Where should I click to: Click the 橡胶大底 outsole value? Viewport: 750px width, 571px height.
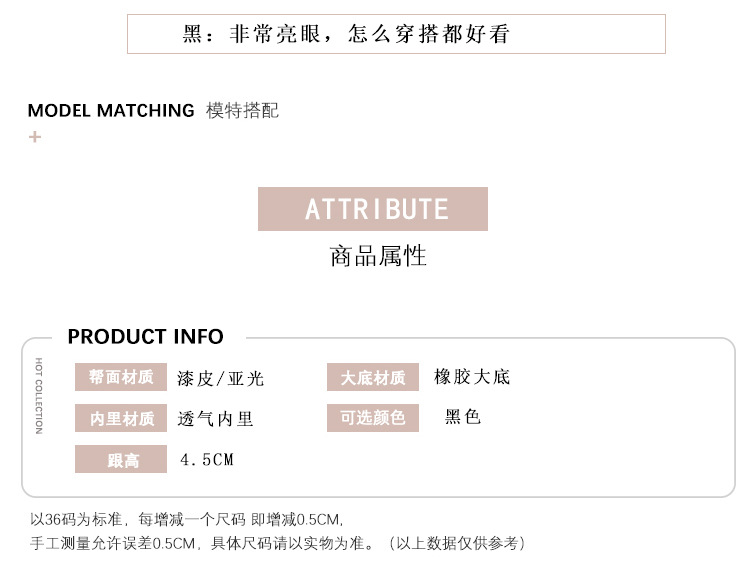(x=472, y=377)
